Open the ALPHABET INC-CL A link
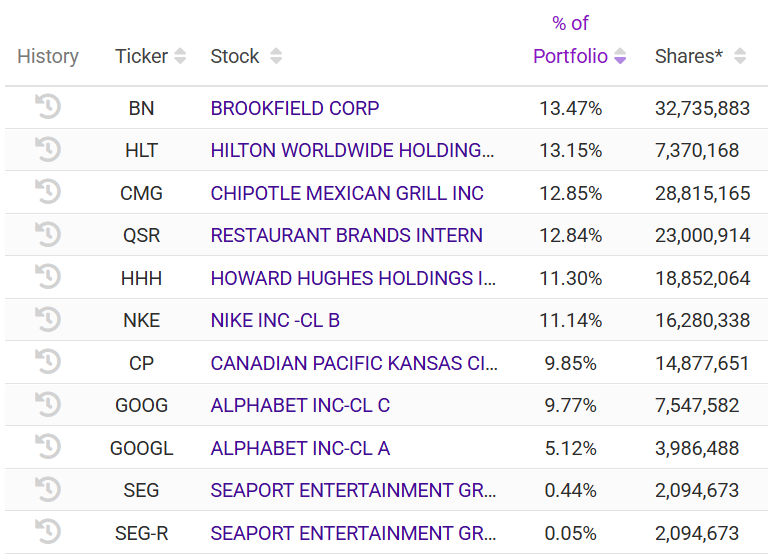 pos(300,448)
